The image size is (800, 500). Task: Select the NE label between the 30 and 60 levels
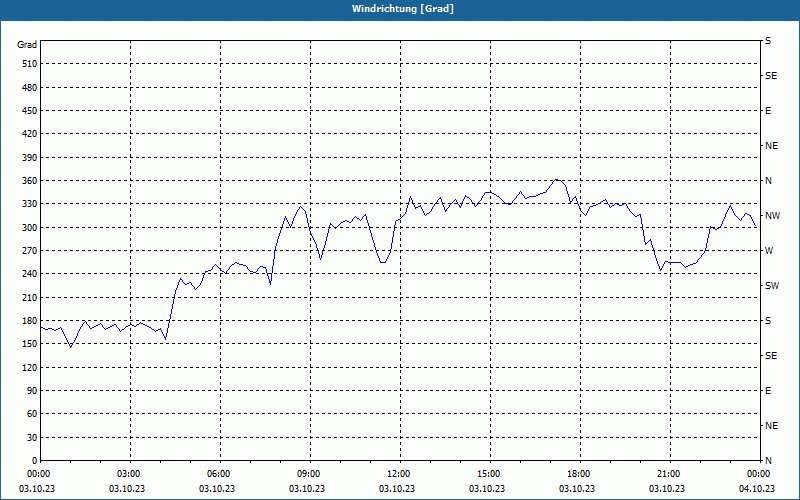click(771, 426)
